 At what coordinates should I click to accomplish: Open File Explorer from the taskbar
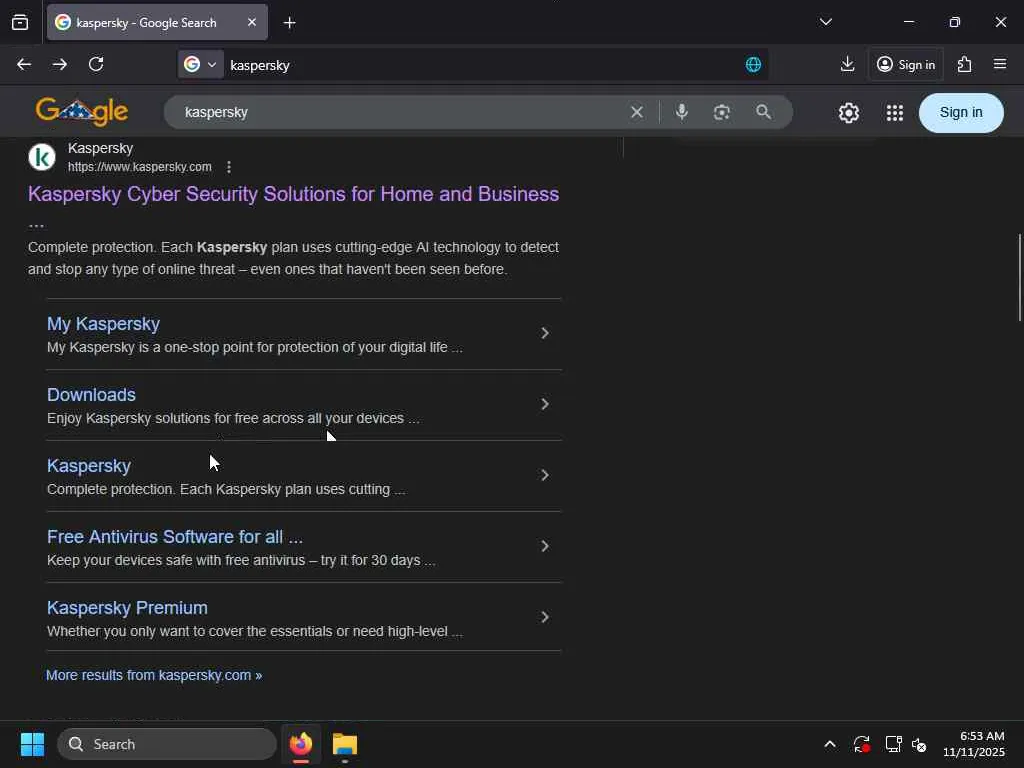[345, 744]
